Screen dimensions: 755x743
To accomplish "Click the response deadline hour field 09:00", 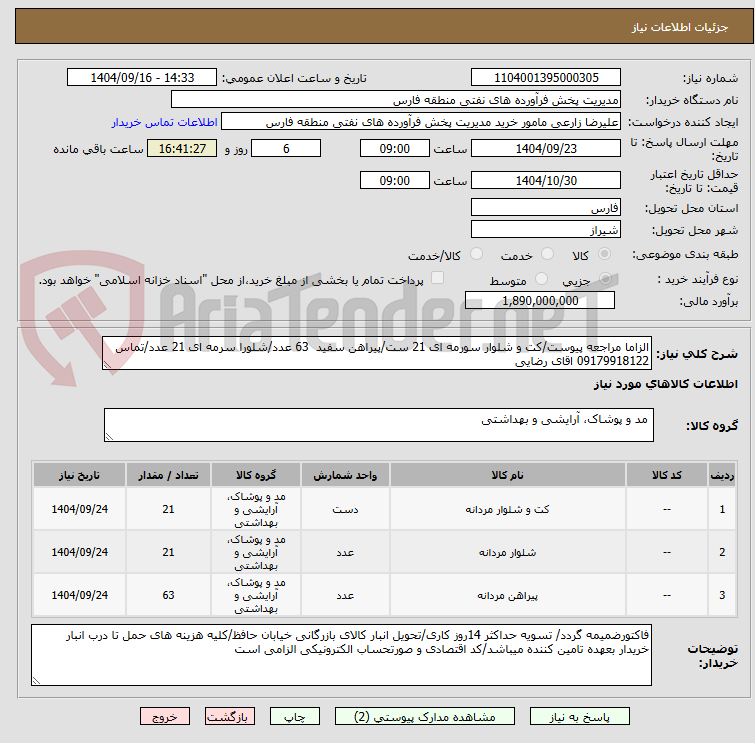I will click(x=394, y=148).
